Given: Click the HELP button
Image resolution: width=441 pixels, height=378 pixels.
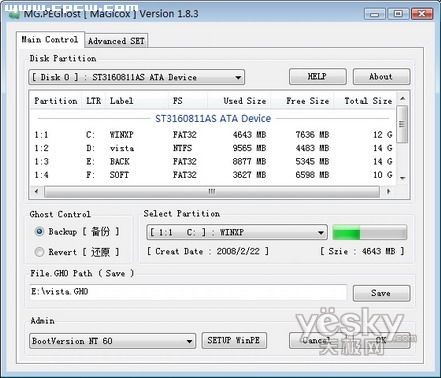Looking at the screenshot, I should pos(317,77).
